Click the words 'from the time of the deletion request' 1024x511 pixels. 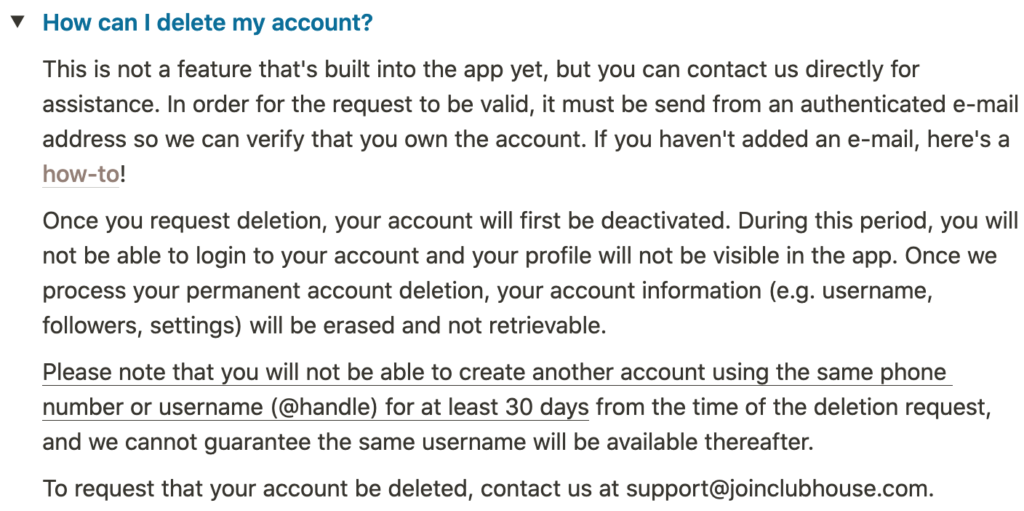(x=790, y=408)
